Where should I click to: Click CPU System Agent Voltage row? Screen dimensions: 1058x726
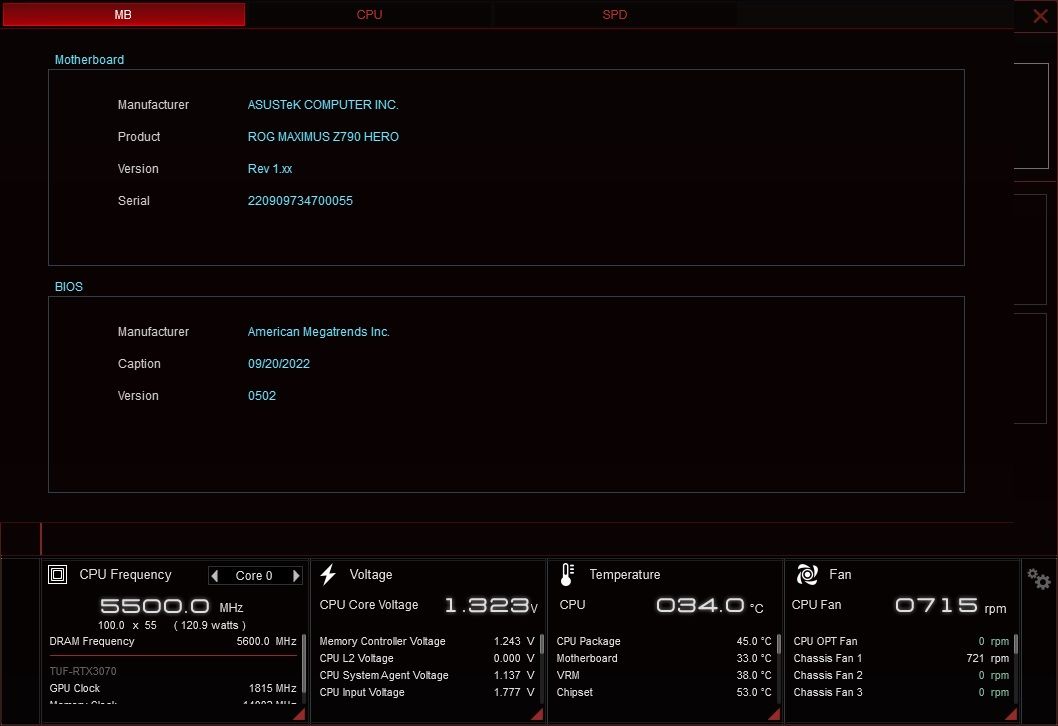click(426, 675)
